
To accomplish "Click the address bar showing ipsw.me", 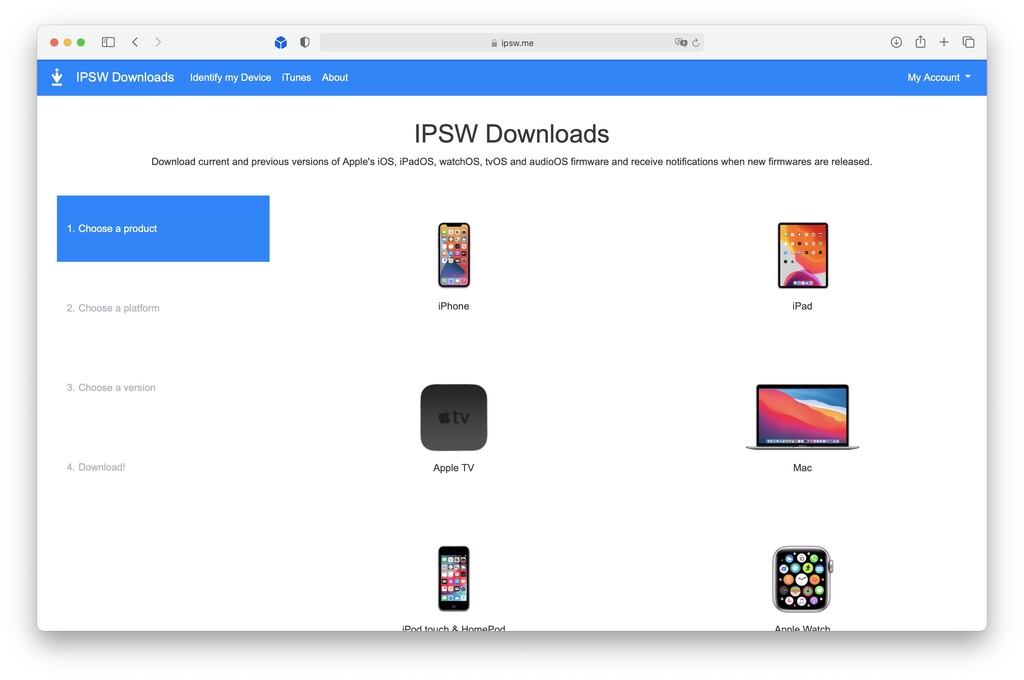I will point(512,42).
